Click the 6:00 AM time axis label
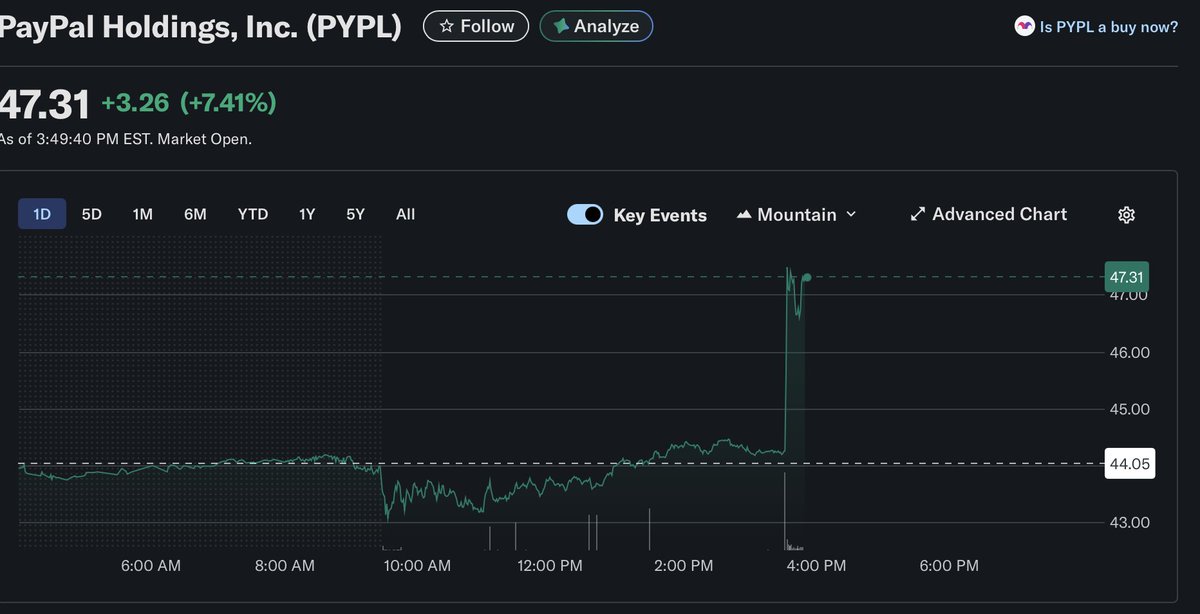The width and height of the screenshot is (1200, 614). (x=151, y=566)
